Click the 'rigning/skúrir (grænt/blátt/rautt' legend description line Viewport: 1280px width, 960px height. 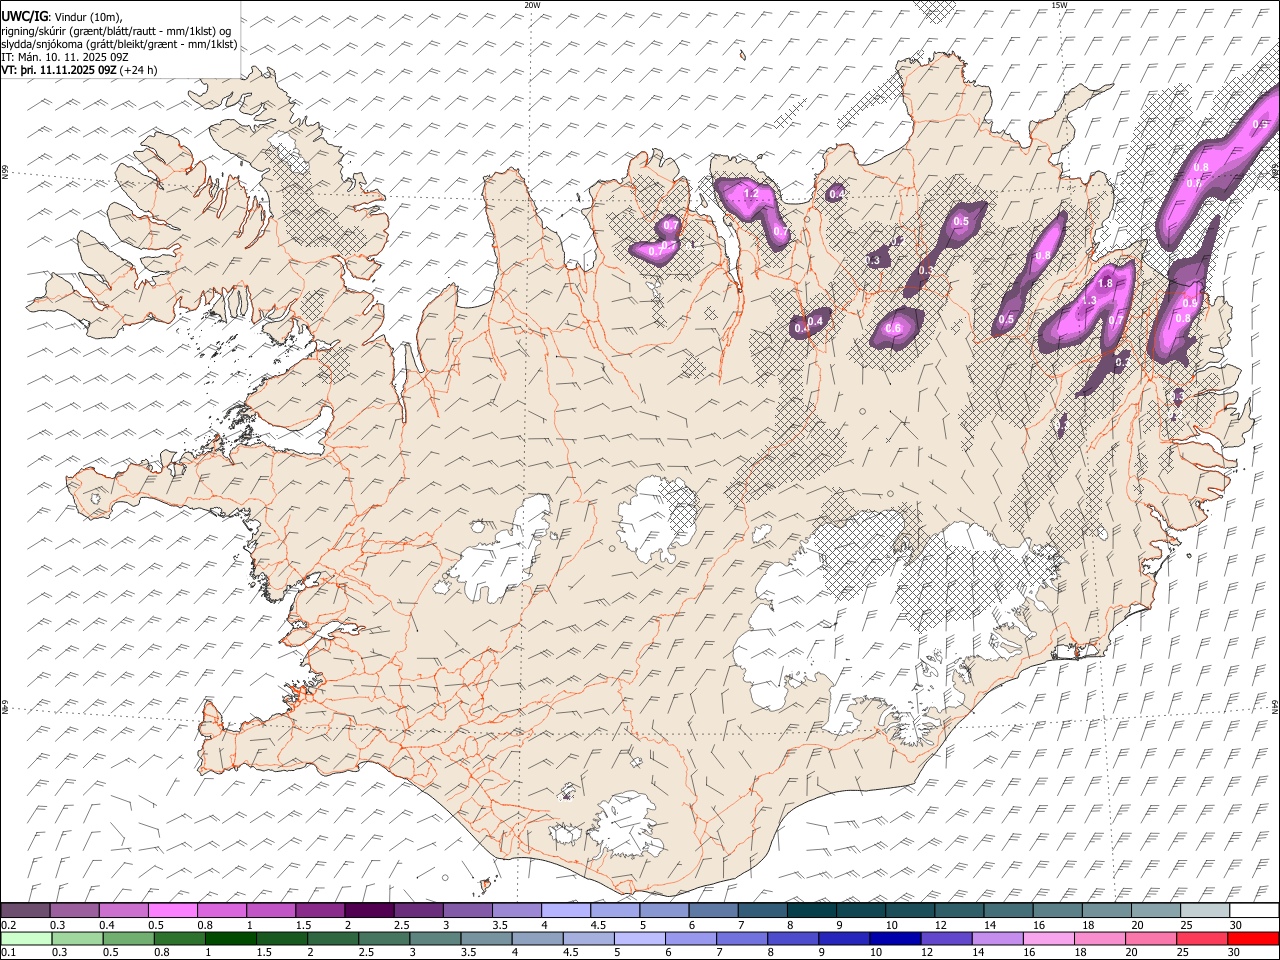pos(117,30)
